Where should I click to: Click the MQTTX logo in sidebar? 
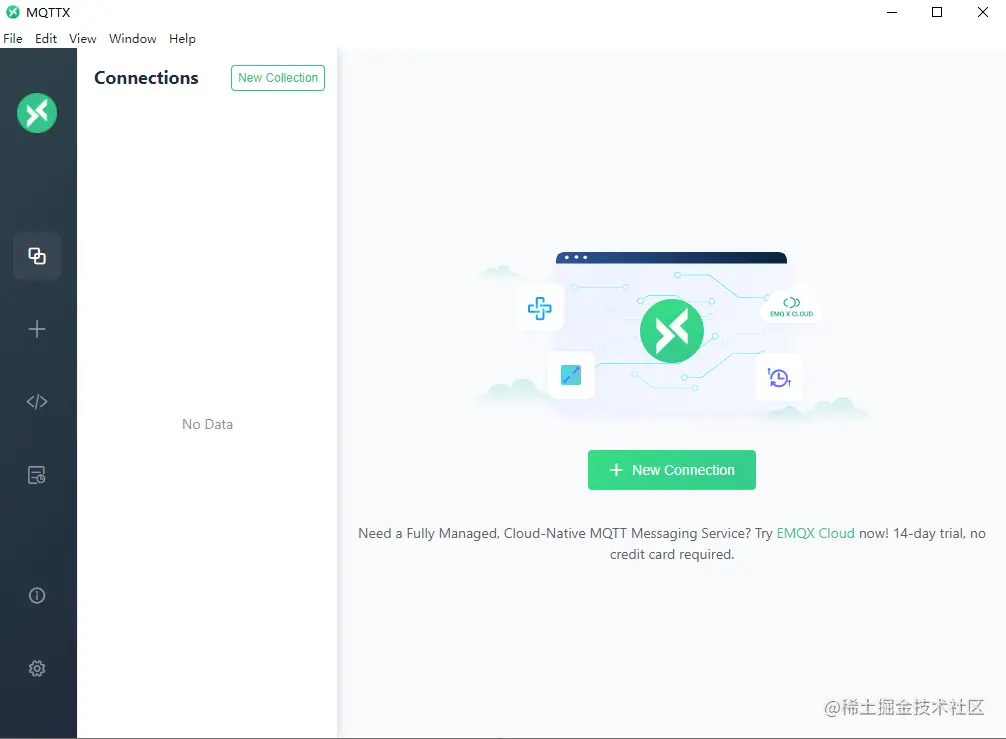click(37, 113)
